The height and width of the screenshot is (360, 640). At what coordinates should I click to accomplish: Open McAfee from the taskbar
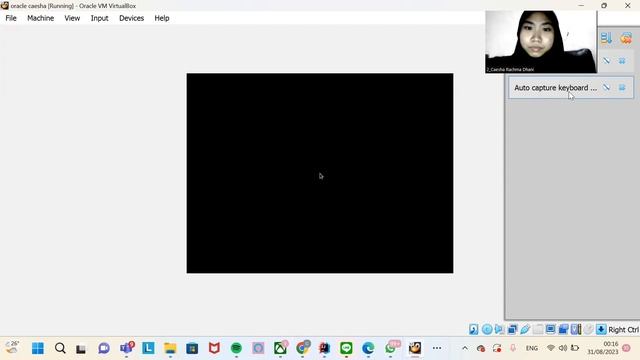click(x=214, y=348)
